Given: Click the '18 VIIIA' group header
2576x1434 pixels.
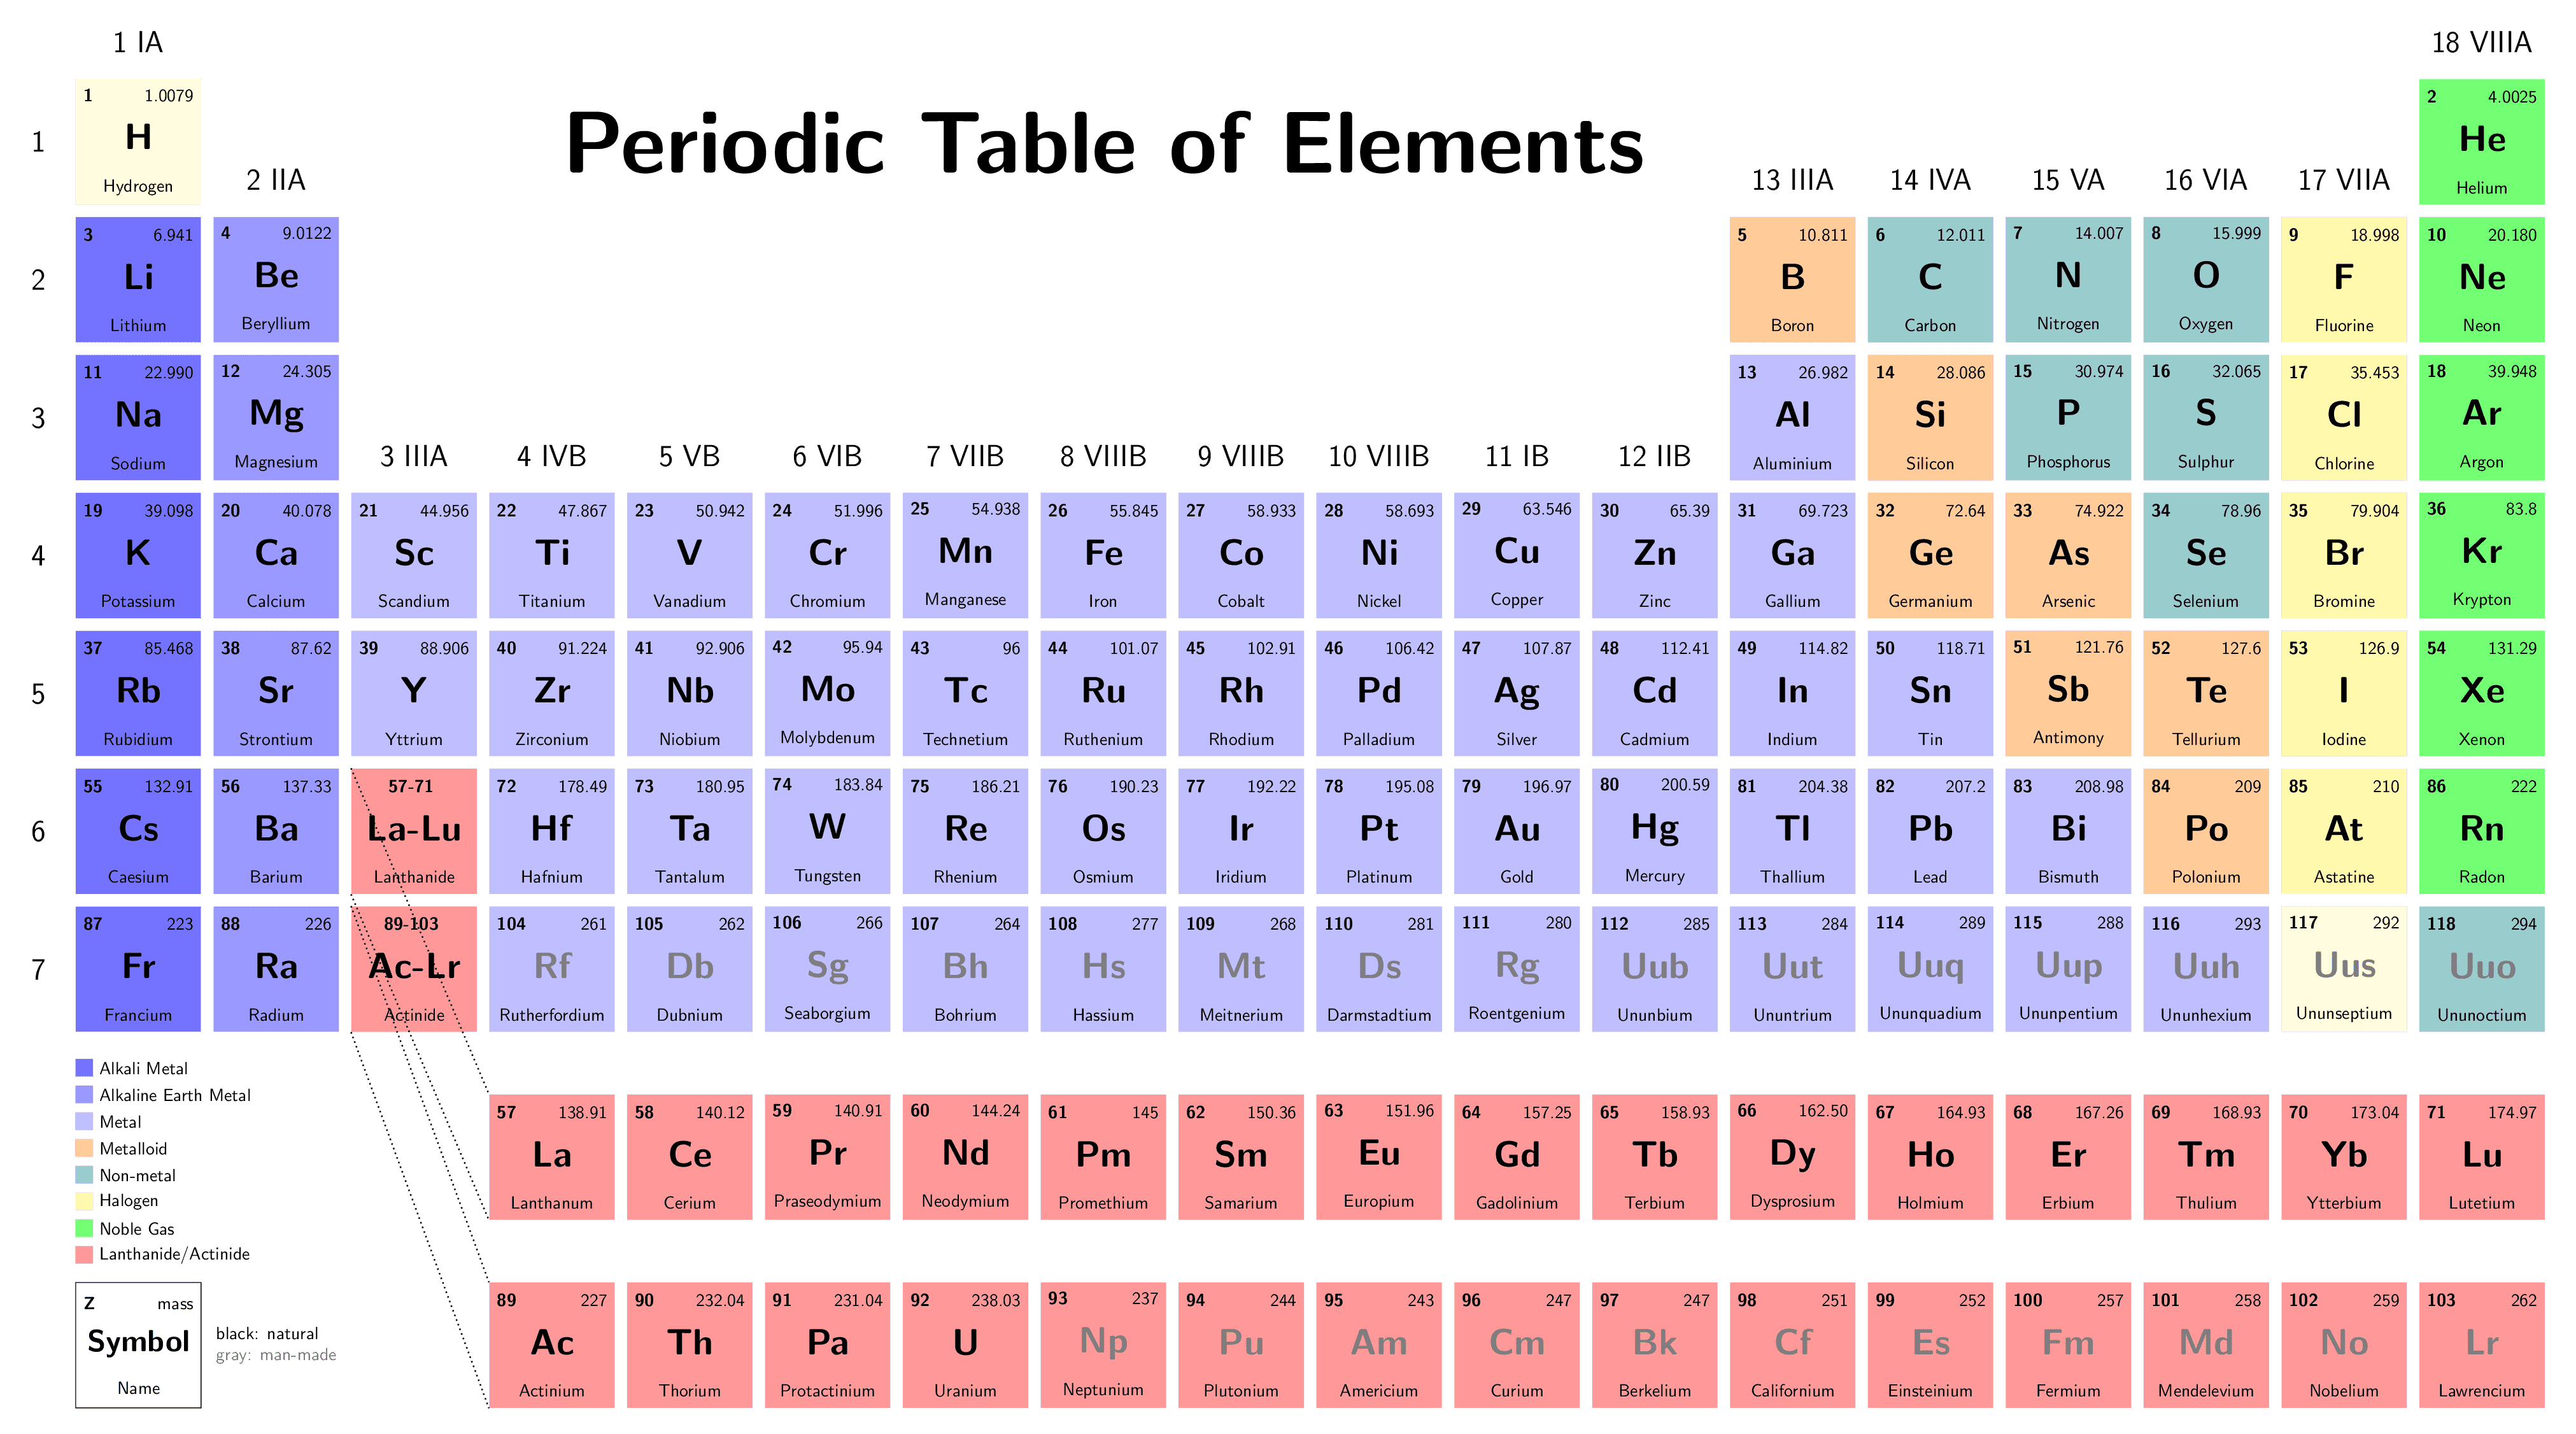Looking at the screenshot, I should pyautogui.click(x=2482, y=43).
